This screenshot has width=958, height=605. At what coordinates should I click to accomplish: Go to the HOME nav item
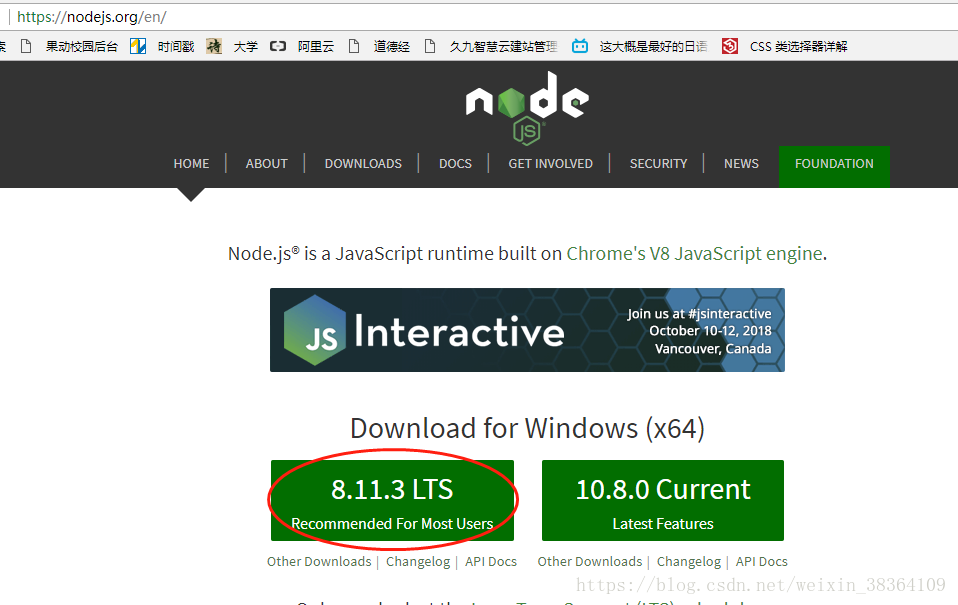[191, 164]
